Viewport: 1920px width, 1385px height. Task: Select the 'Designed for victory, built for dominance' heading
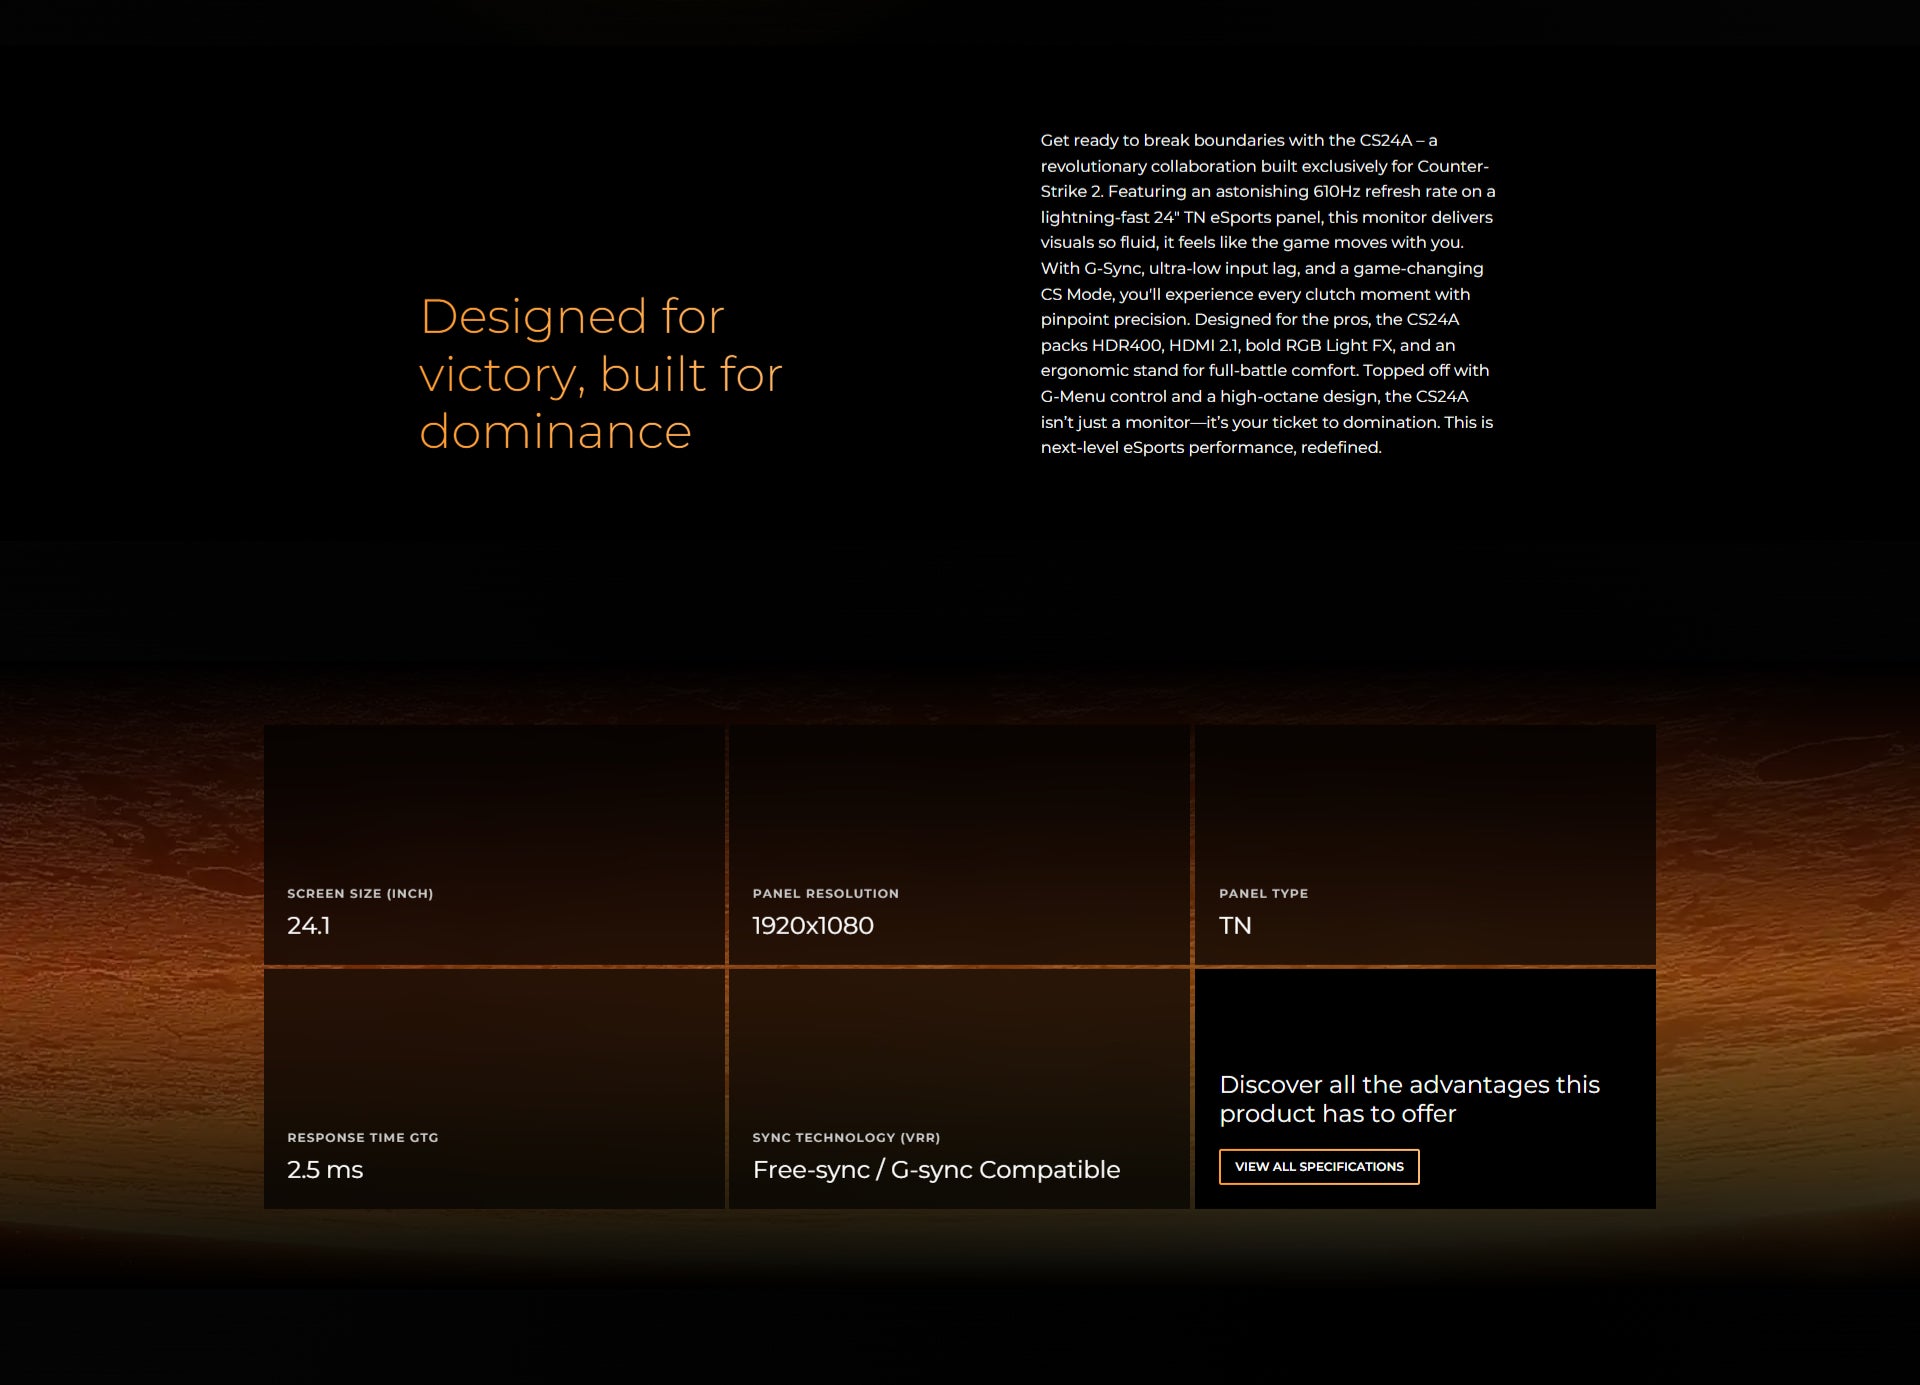click(x=601, y=374)
